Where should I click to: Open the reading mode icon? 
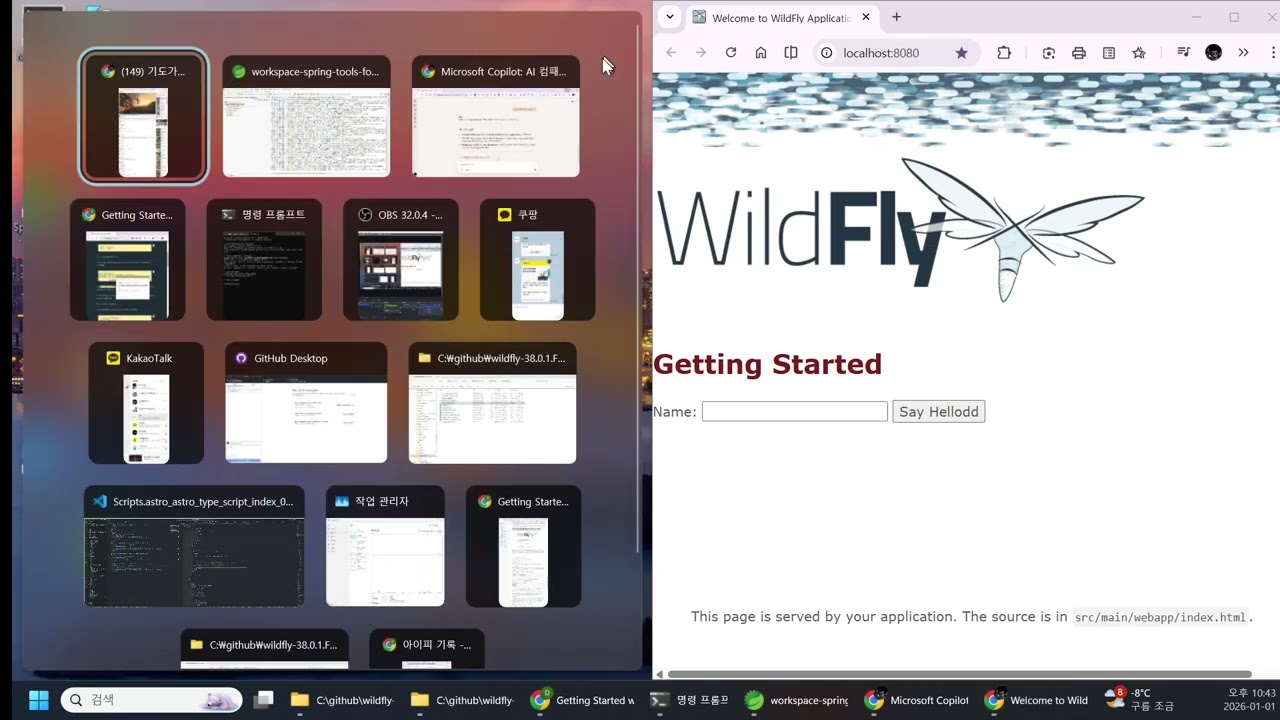click(x=1109, y=53)
